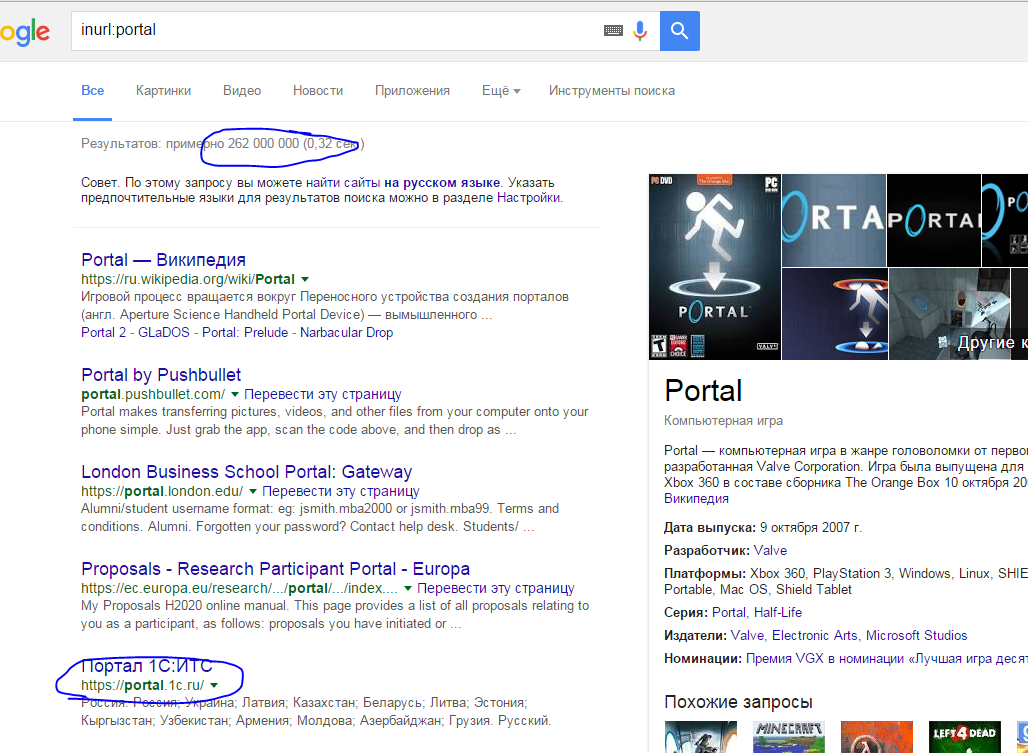This screenshot has width=1028, height=753.
Task: Open the 'Narbacular Drop' sitelink
Action: click(347, 332)
